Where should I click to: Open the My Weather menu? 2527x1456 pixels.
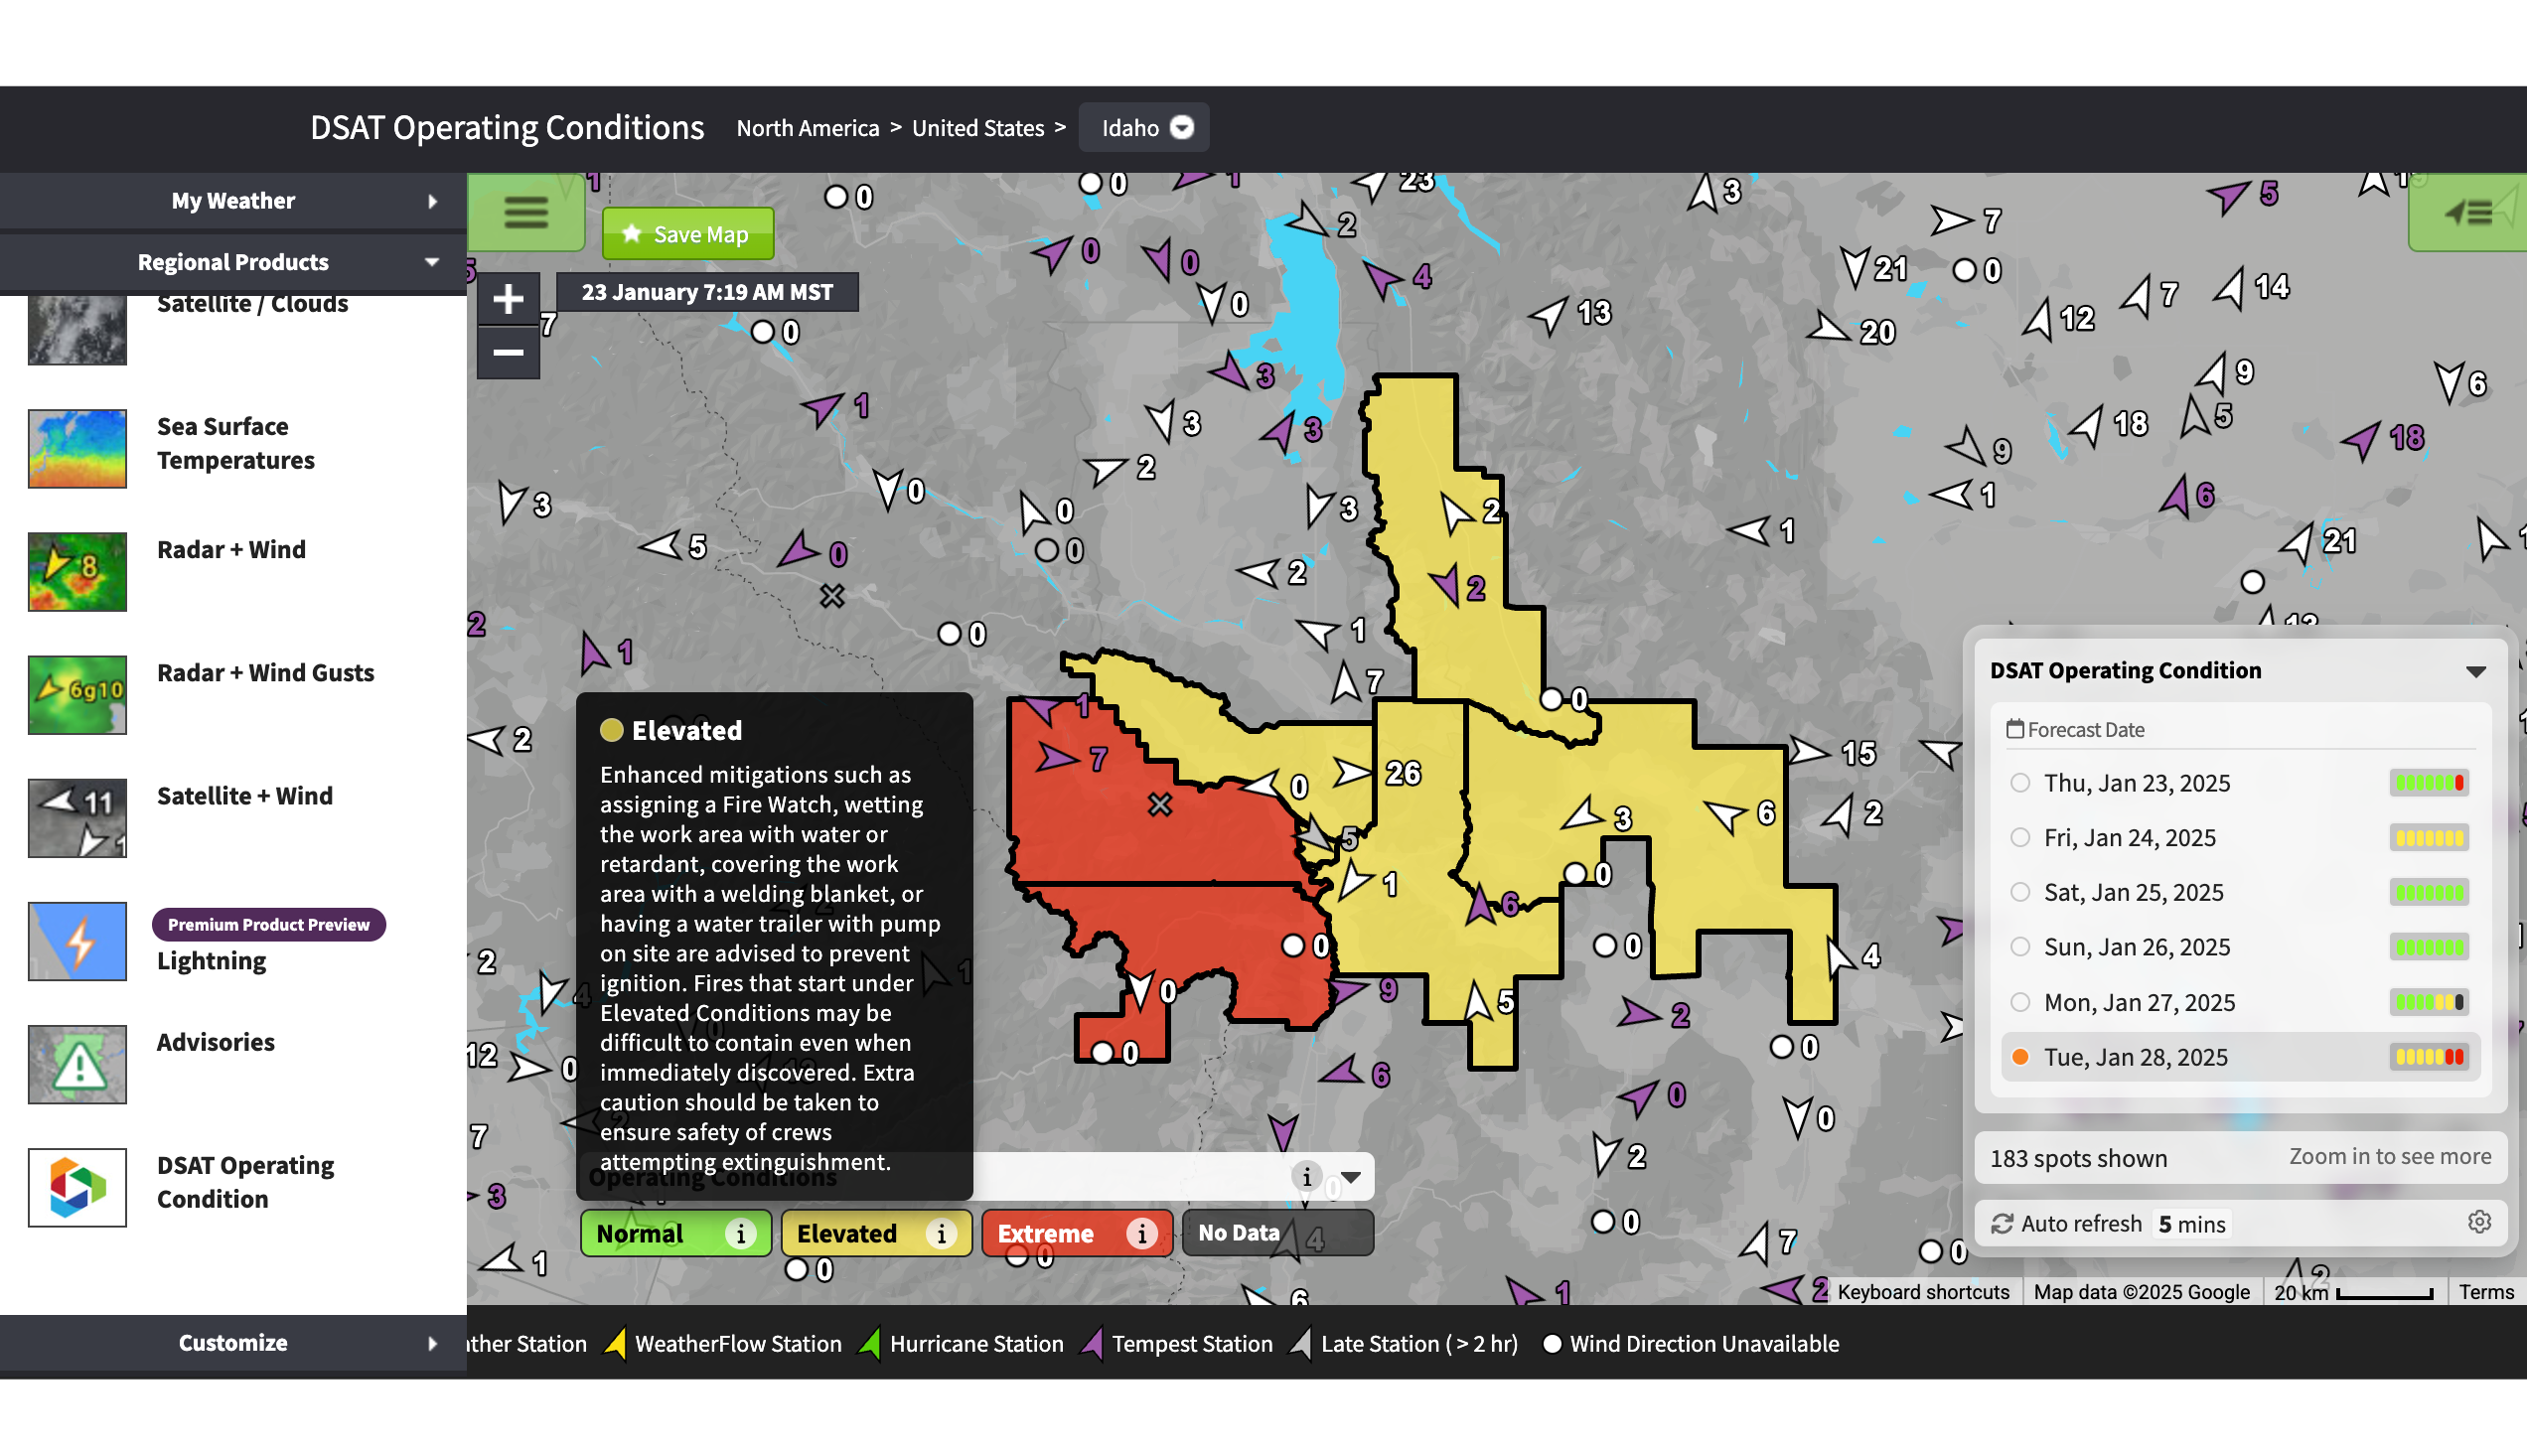pos(232,200)
